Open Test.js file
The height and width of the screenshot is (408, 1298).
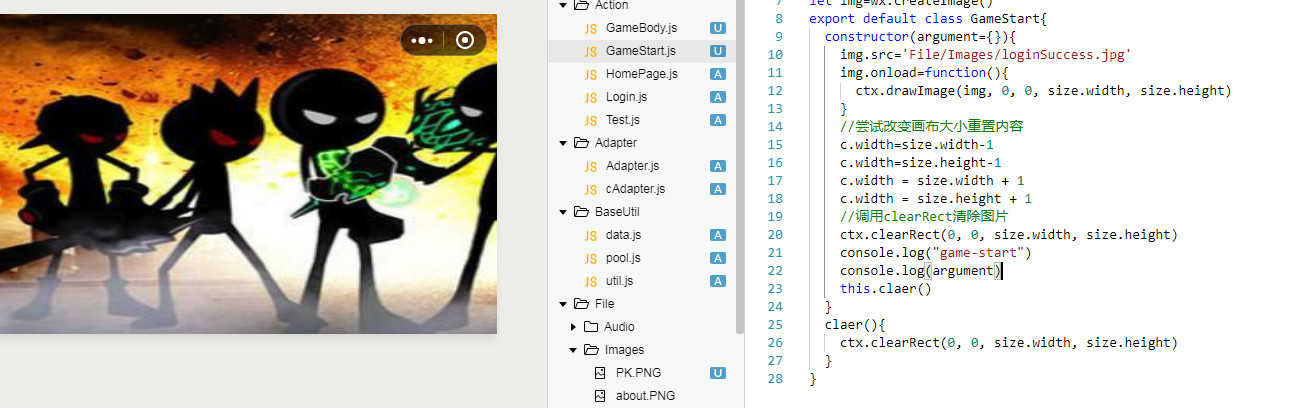[623, 120]
